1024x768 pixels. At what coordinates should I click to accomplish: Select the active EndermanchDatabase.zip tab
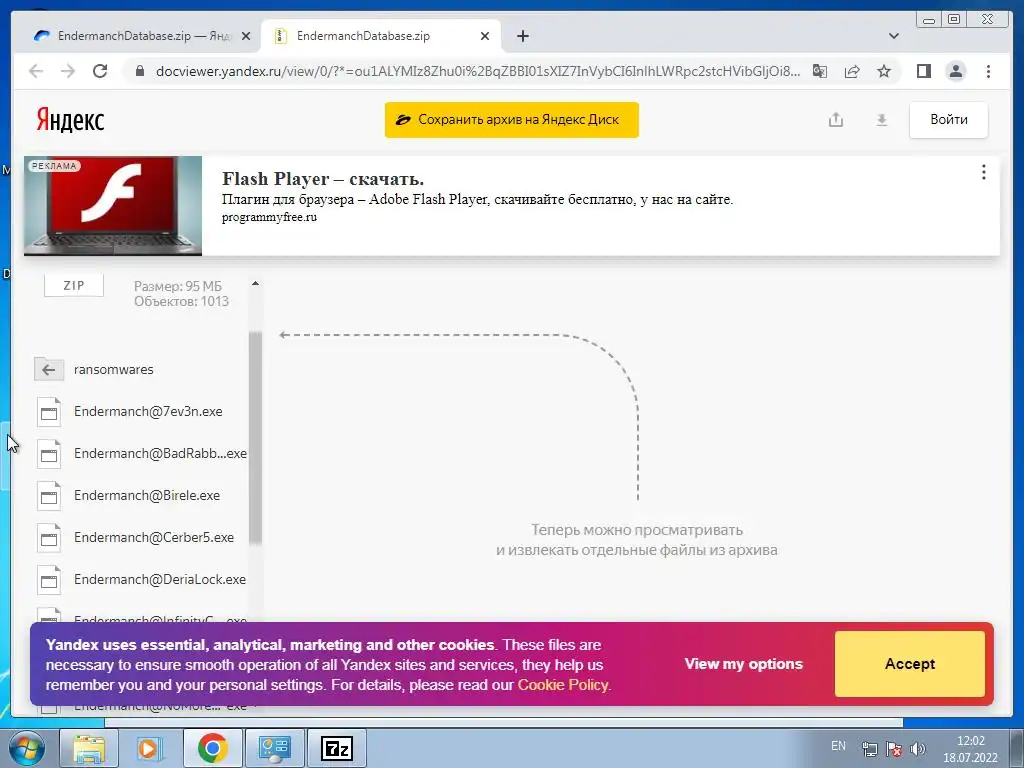(x=381, y=36)
